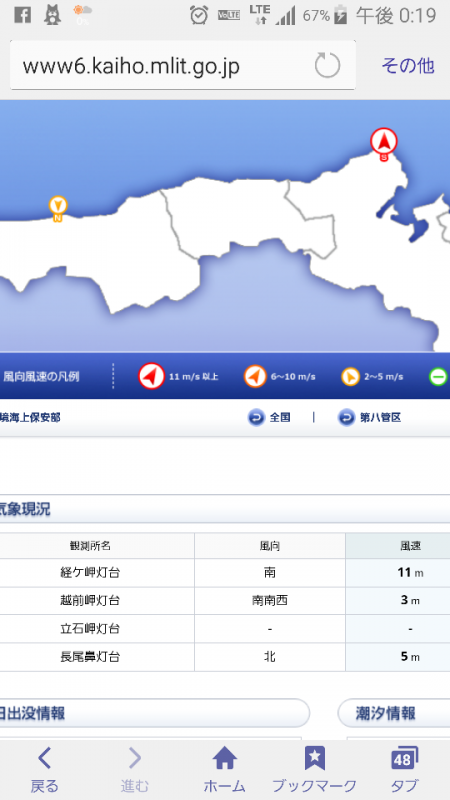Open the その他 menu

408,66
